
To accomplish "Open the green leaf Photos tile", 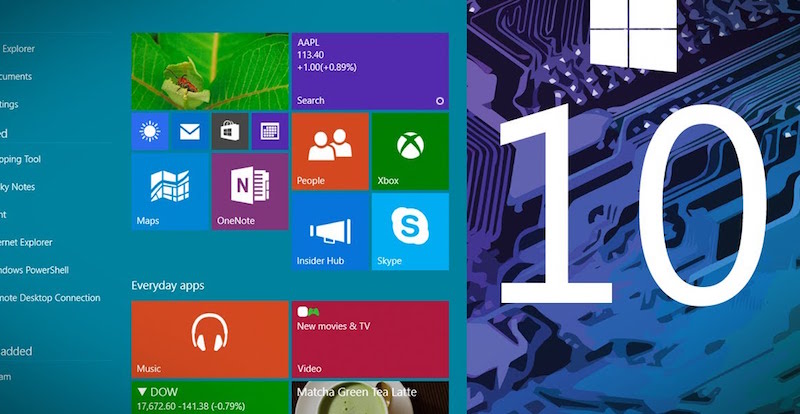I will pos(210,71).
